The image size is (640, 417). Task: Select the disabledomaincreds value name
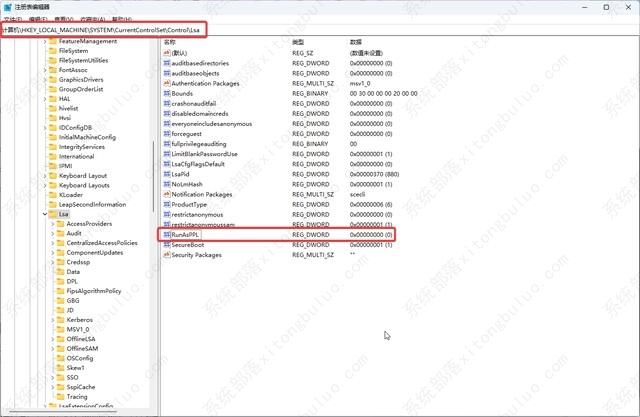click(200, 114)
